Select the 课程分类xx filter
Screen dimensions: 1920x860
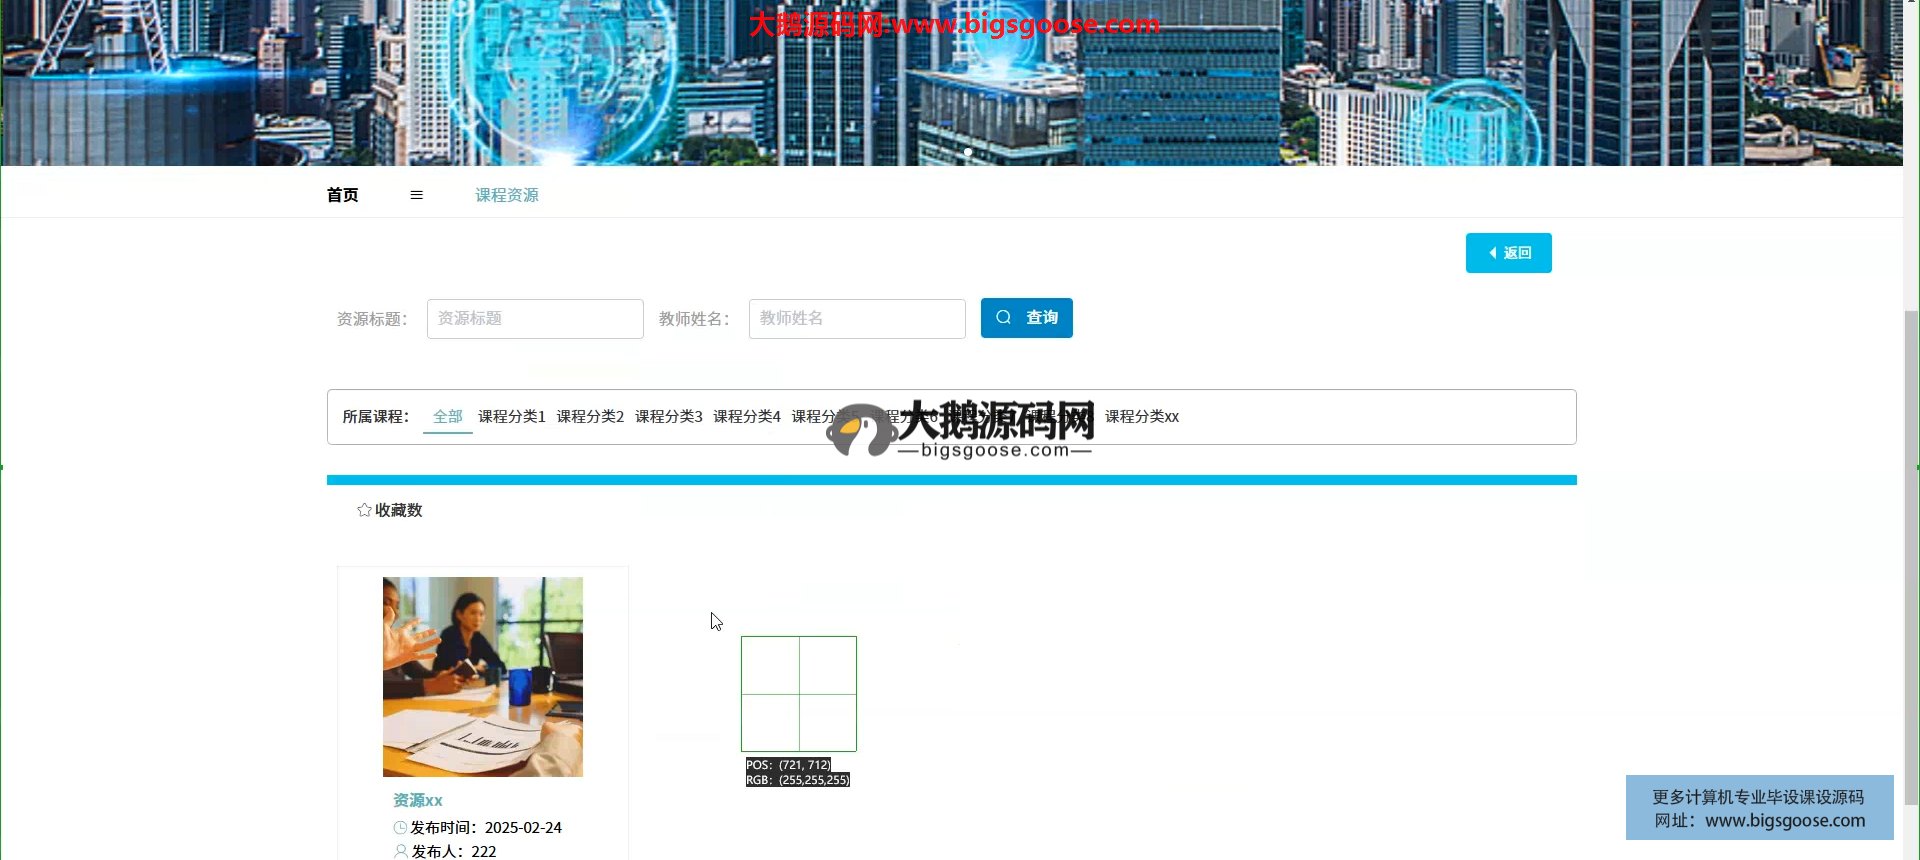(x=1141, y=417)
